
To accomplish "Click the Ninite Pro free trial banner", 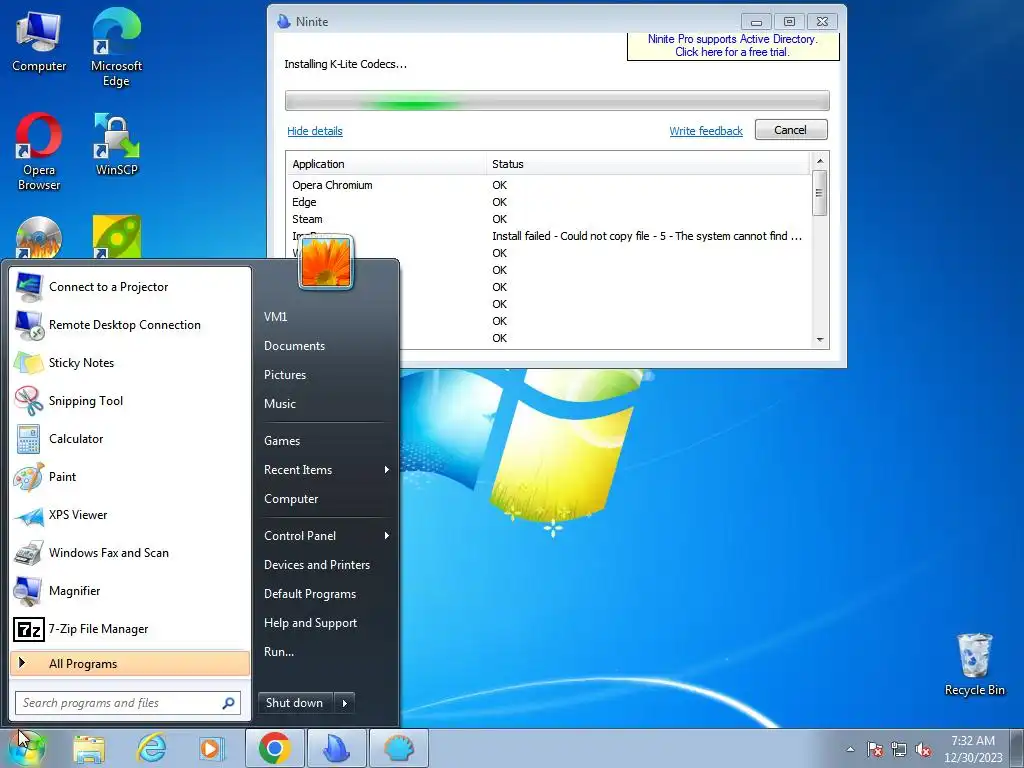I will (733, 46).
